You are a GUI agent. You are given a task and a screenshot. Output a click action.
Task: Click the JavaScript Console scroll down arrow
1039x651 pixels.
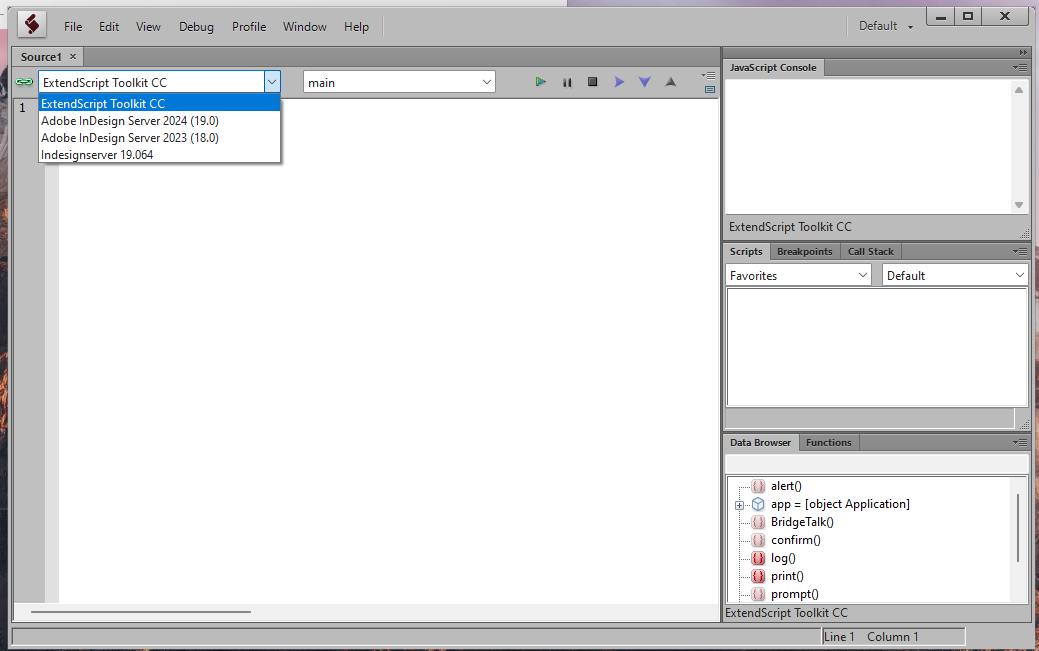click(x=1019, y=205)
